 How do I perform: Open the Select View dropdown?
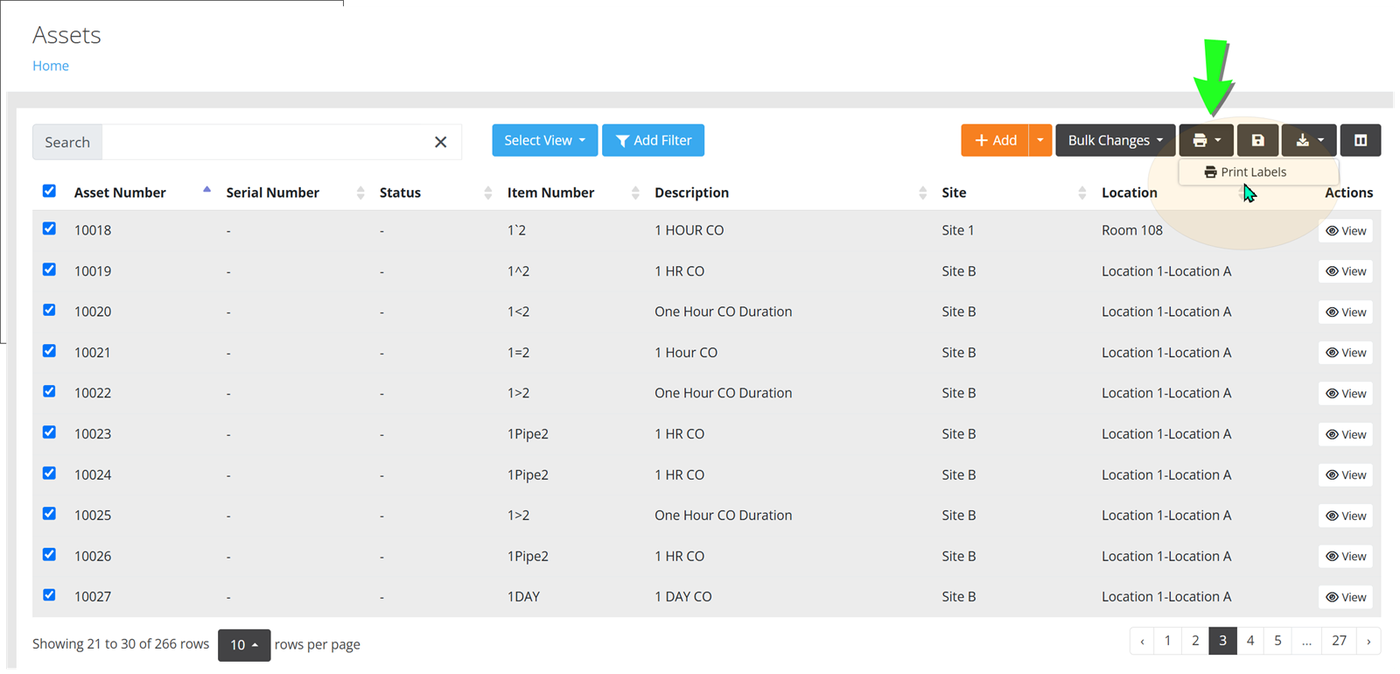click(x=545, y=140)
